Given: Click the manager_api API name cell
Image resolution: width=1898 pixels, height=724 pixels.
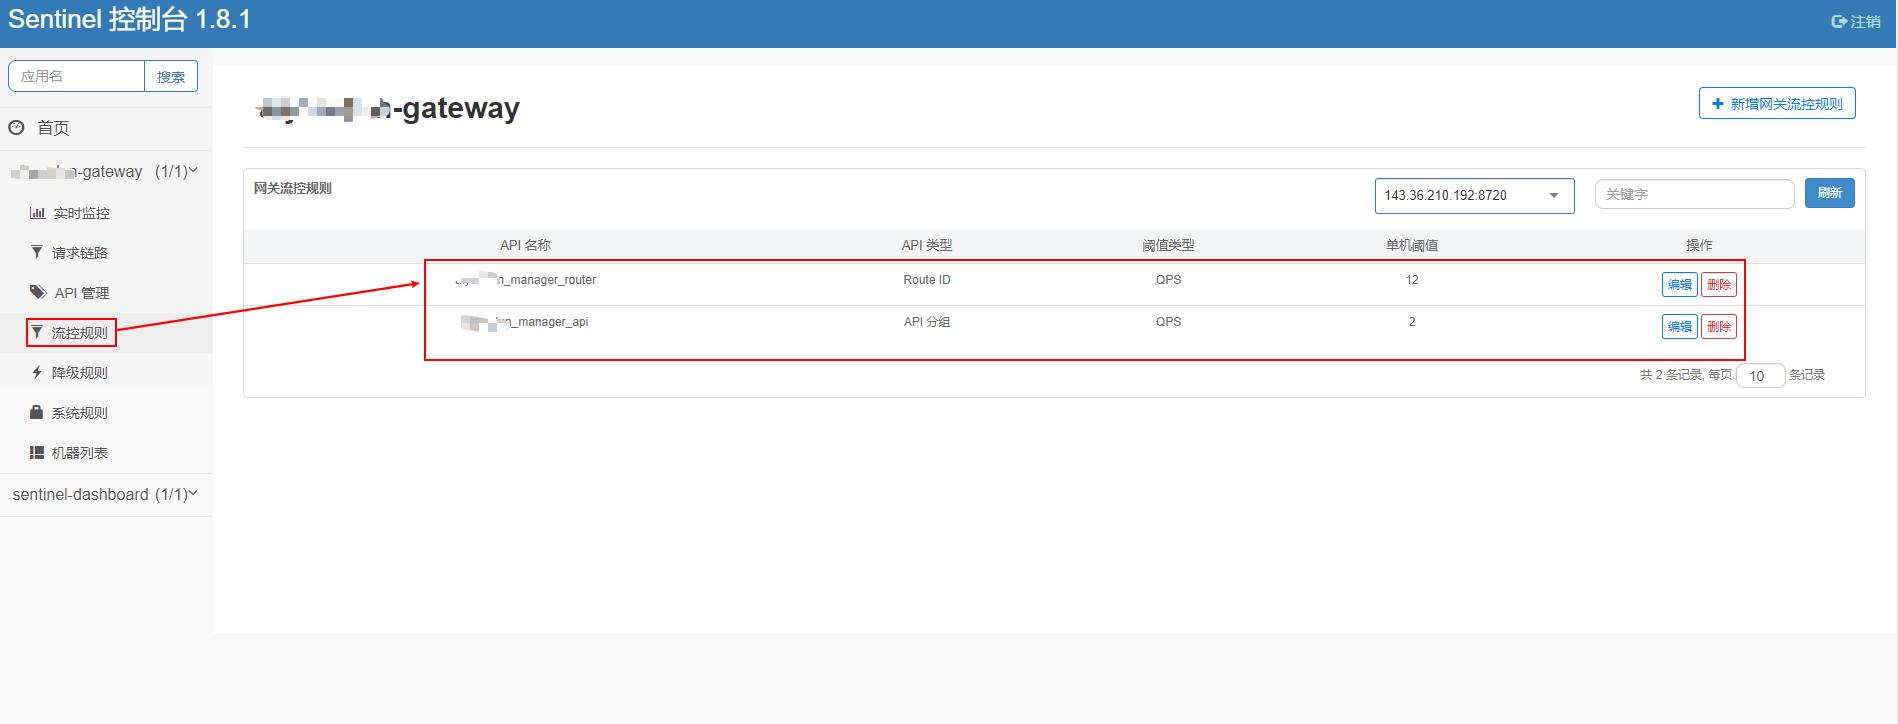Looking at the screenshot, I should pyautogui.click(x=524, y=322).
